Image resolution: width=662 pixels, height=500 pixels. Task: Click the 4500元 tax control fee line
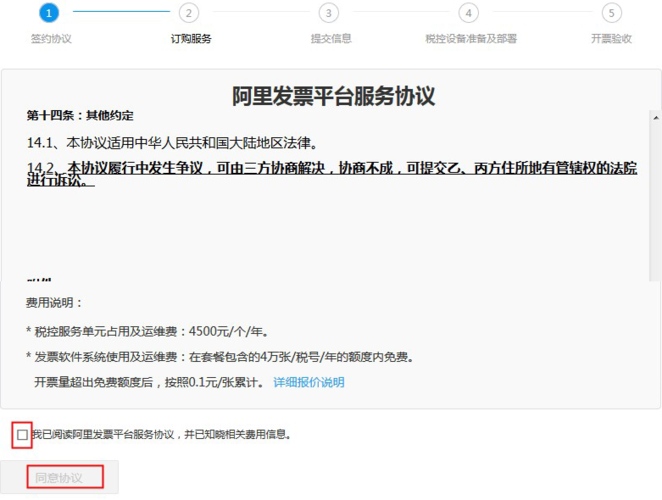click(147, 331)
